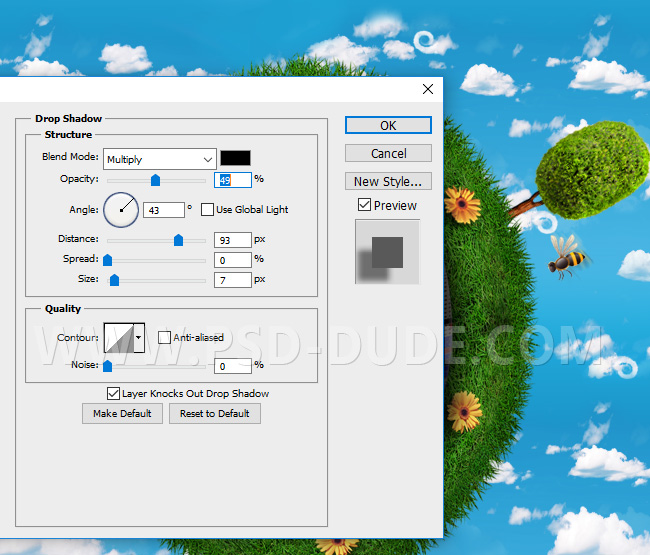Viewport: 650px width, 555px height.
Task: Enable Anti-aliased contour option
Action: point(165,337)
